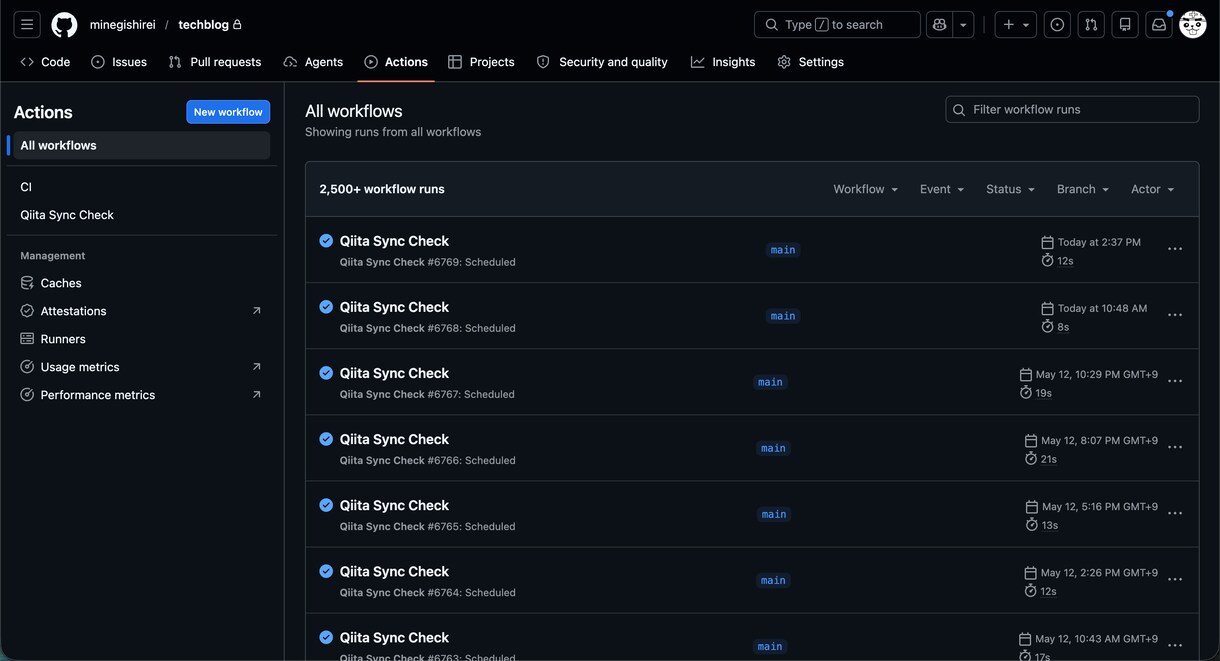Image resolution: width=1220 pixels, height=661 pixels.
Task: Open the Actor filter dropdown
Action: pos(1152,189)
